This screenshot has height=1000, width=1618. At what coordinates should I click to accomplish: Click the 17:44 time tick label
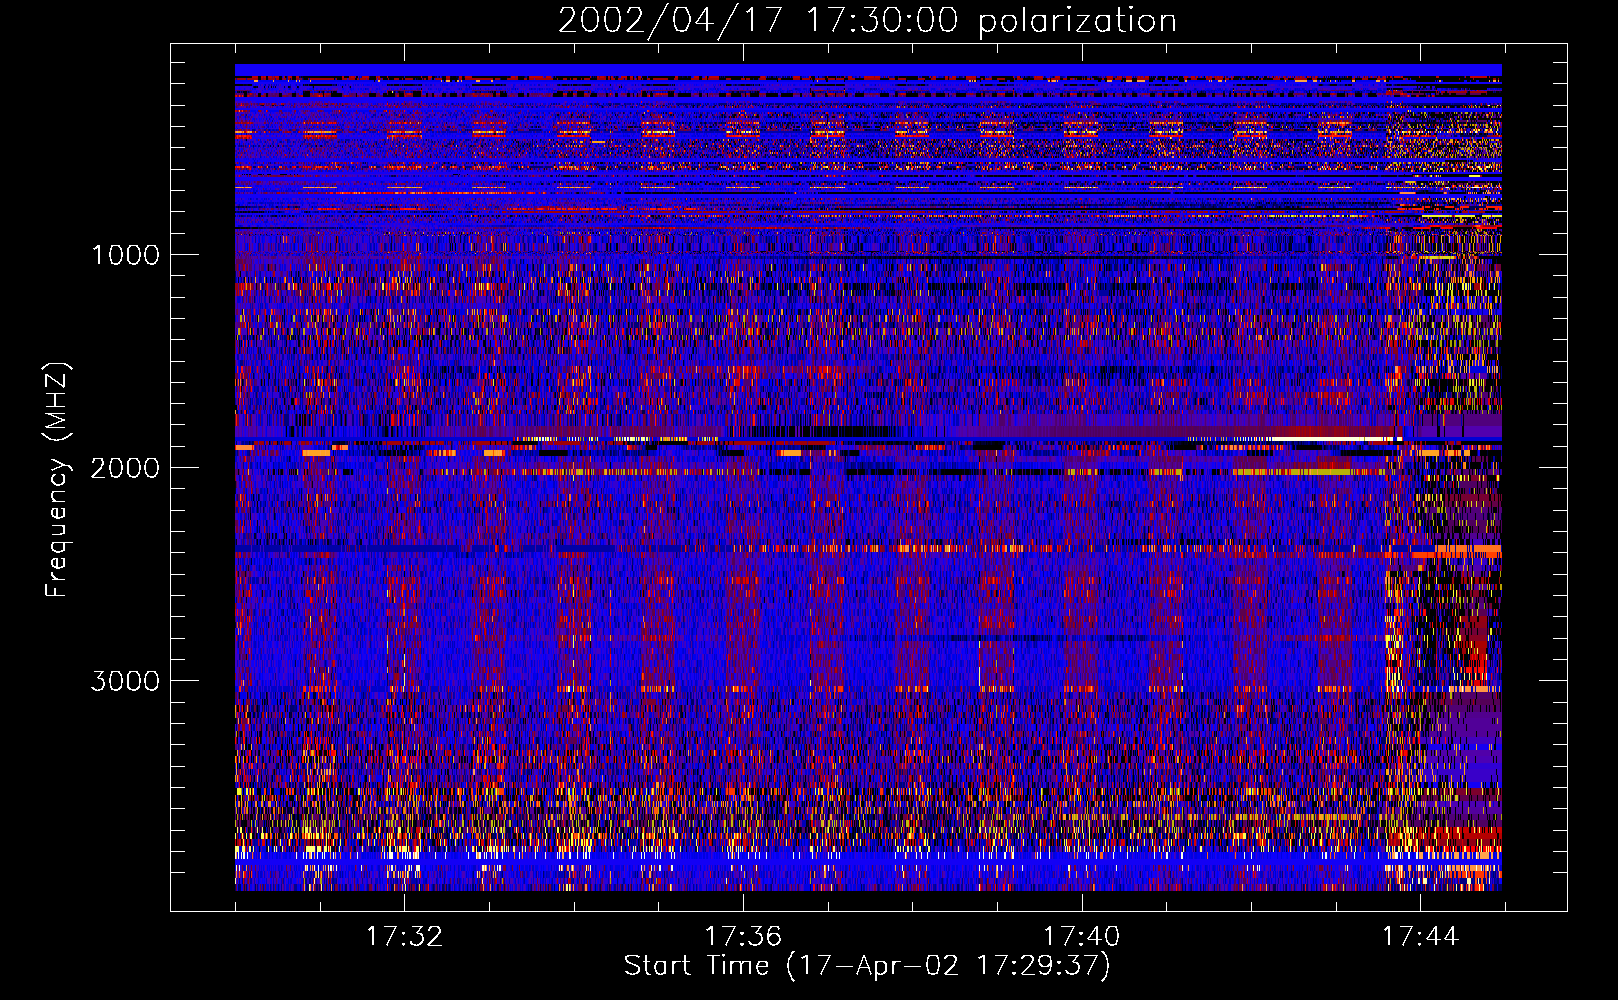(x=1421, y=937)
